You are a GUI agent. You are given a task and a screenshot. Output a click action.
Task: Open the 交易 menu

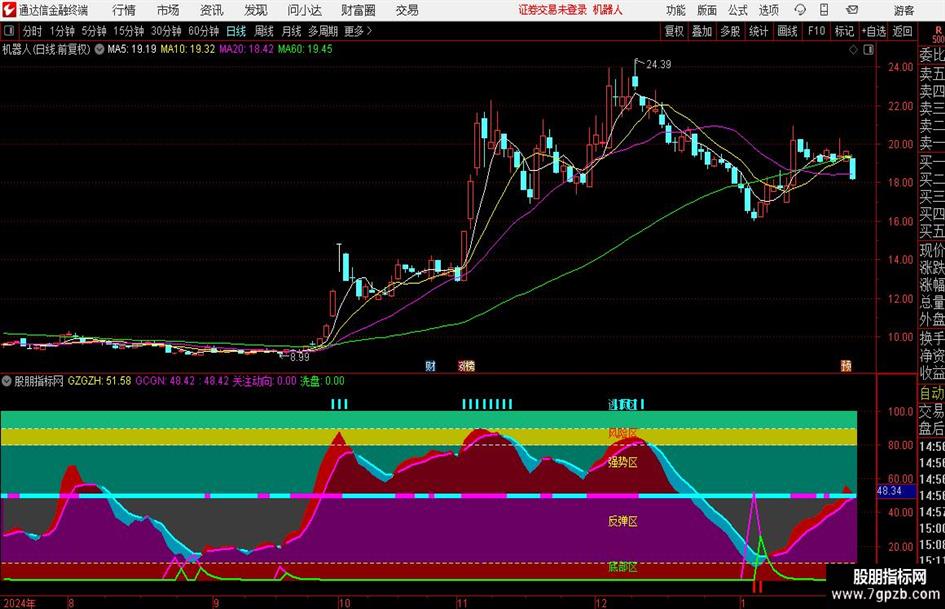407,10
